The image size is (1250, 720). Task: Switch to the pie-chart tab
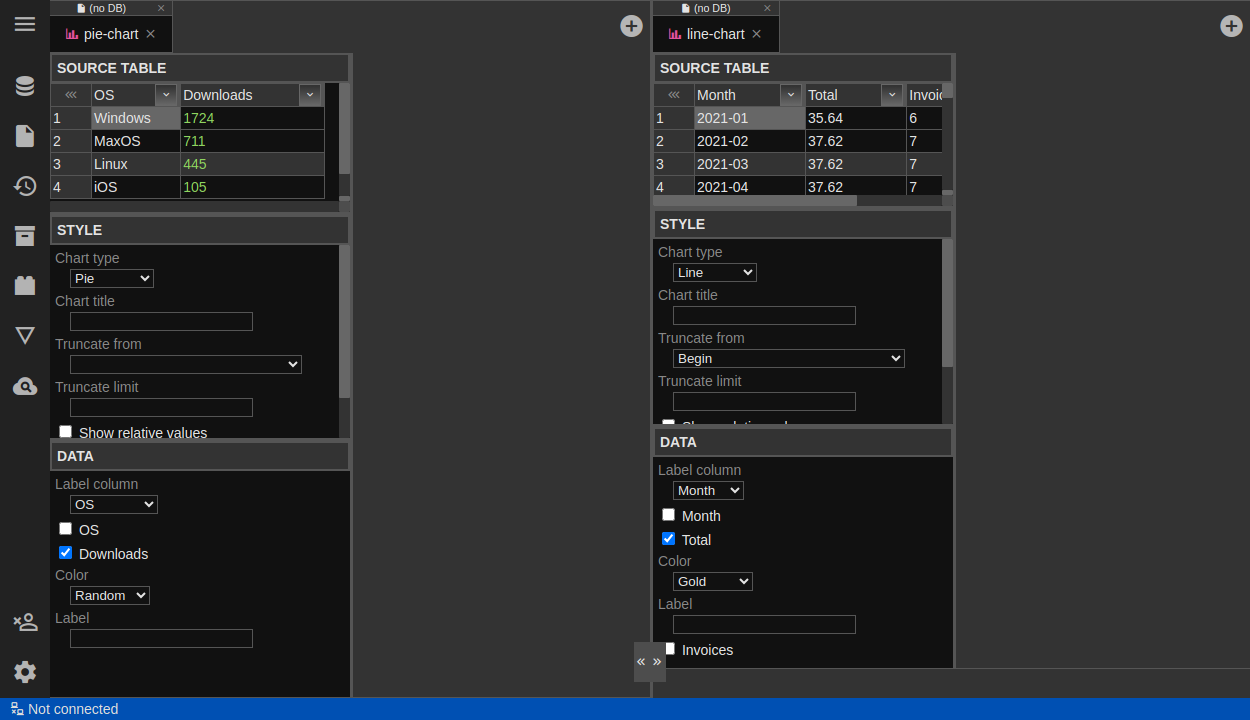pyautogui.click(x=110, y=34)
